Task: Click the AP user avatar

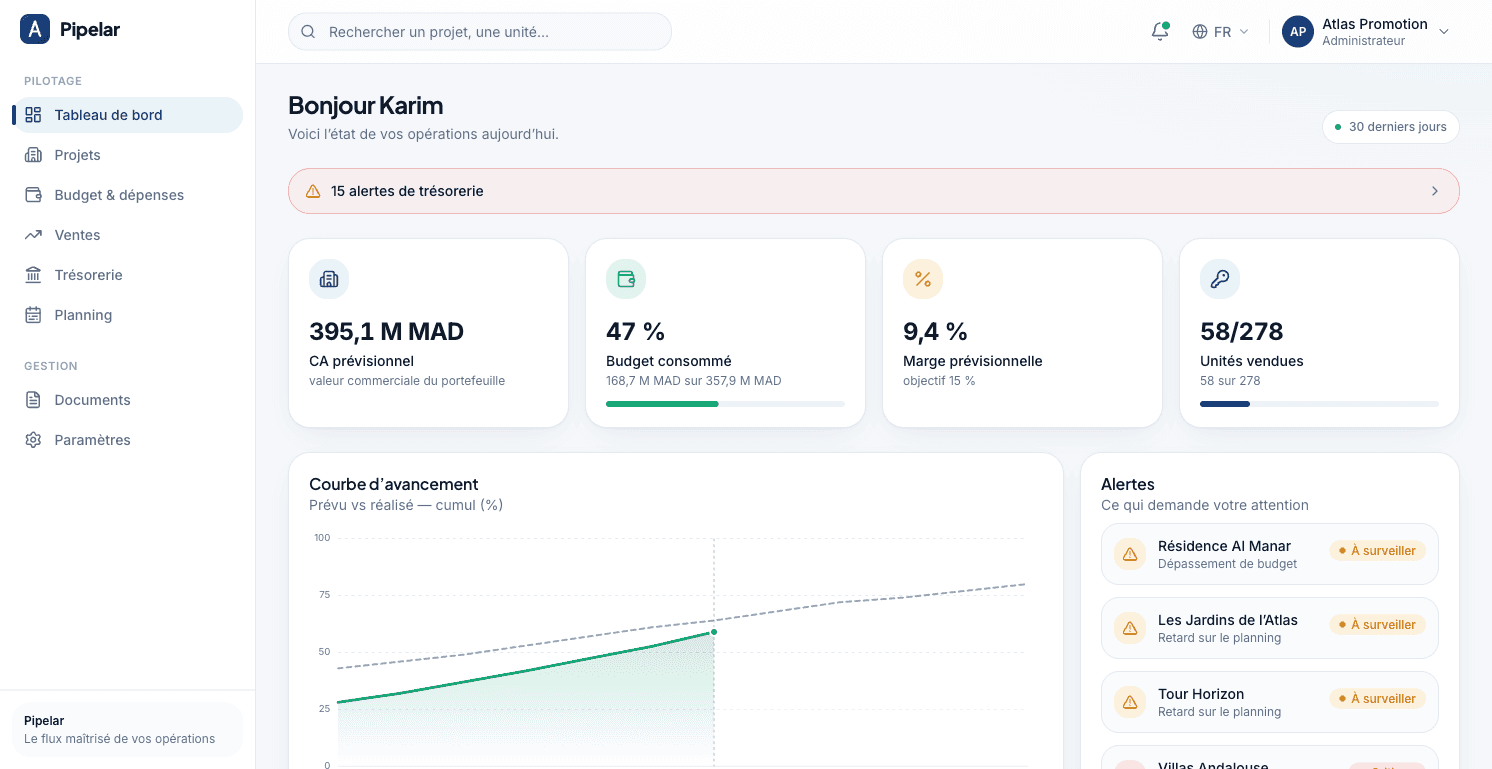Action: coord(1298,32)
